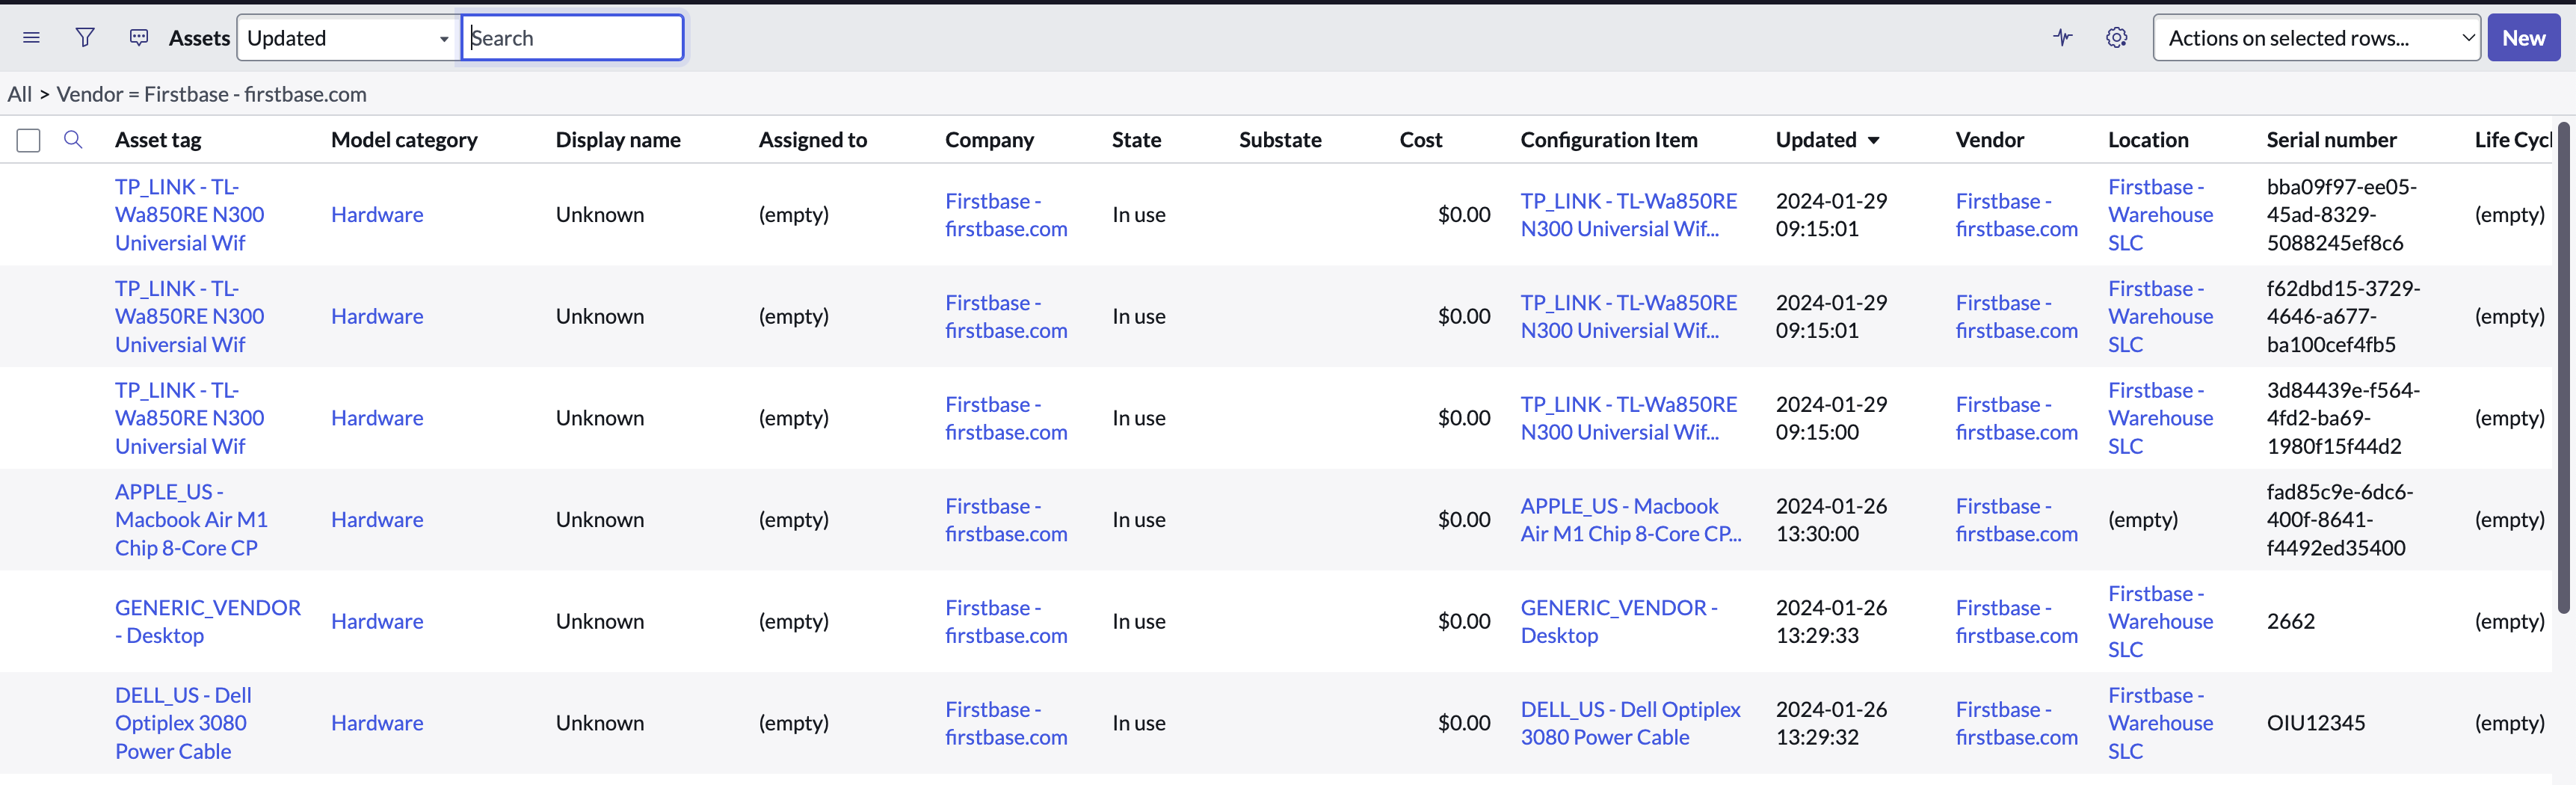
Task: Open the activity stream chat icon
Action: (139, 38)
